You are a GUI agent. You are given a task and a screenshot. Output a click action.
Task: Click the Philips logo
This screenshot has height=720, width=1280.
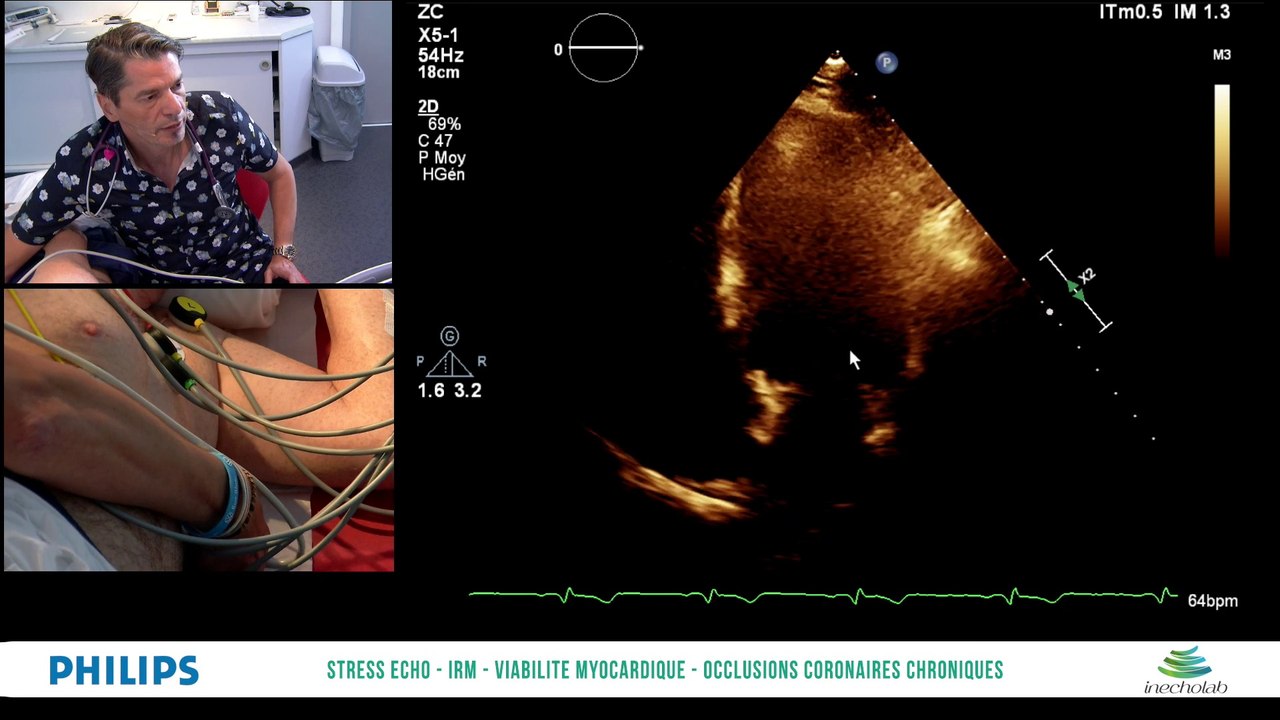(x=124, y=670)
